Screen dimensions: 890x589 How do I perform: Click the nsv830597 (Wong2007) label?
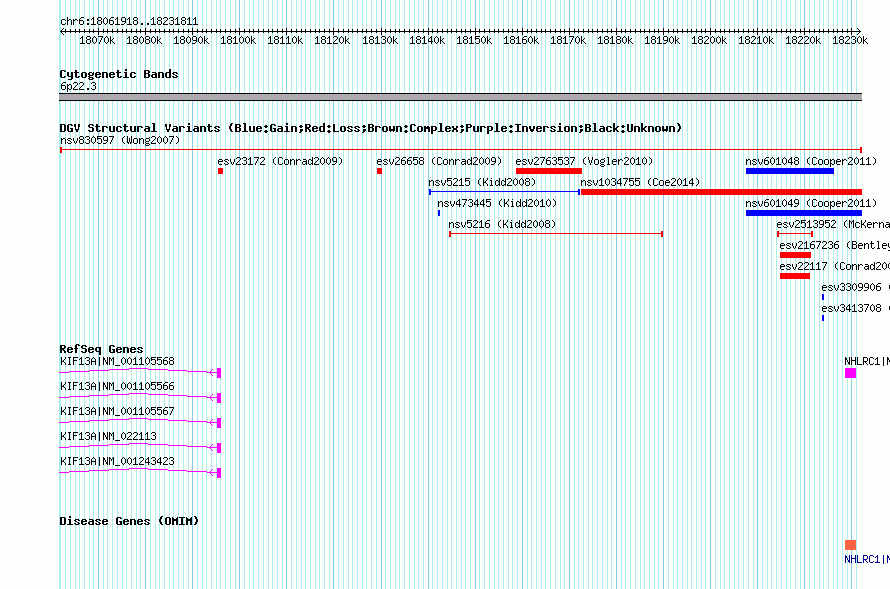[x=120, y=140]
